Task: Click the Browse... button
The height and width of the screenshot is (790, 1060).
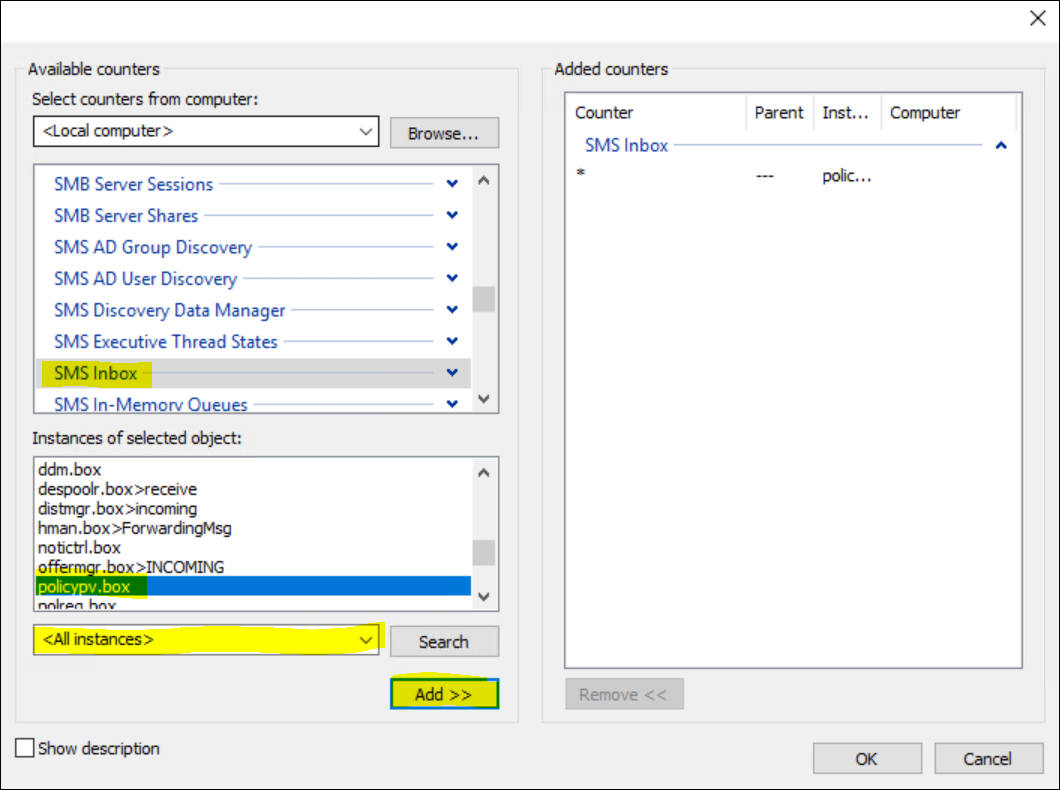Action: click(444, 133)
